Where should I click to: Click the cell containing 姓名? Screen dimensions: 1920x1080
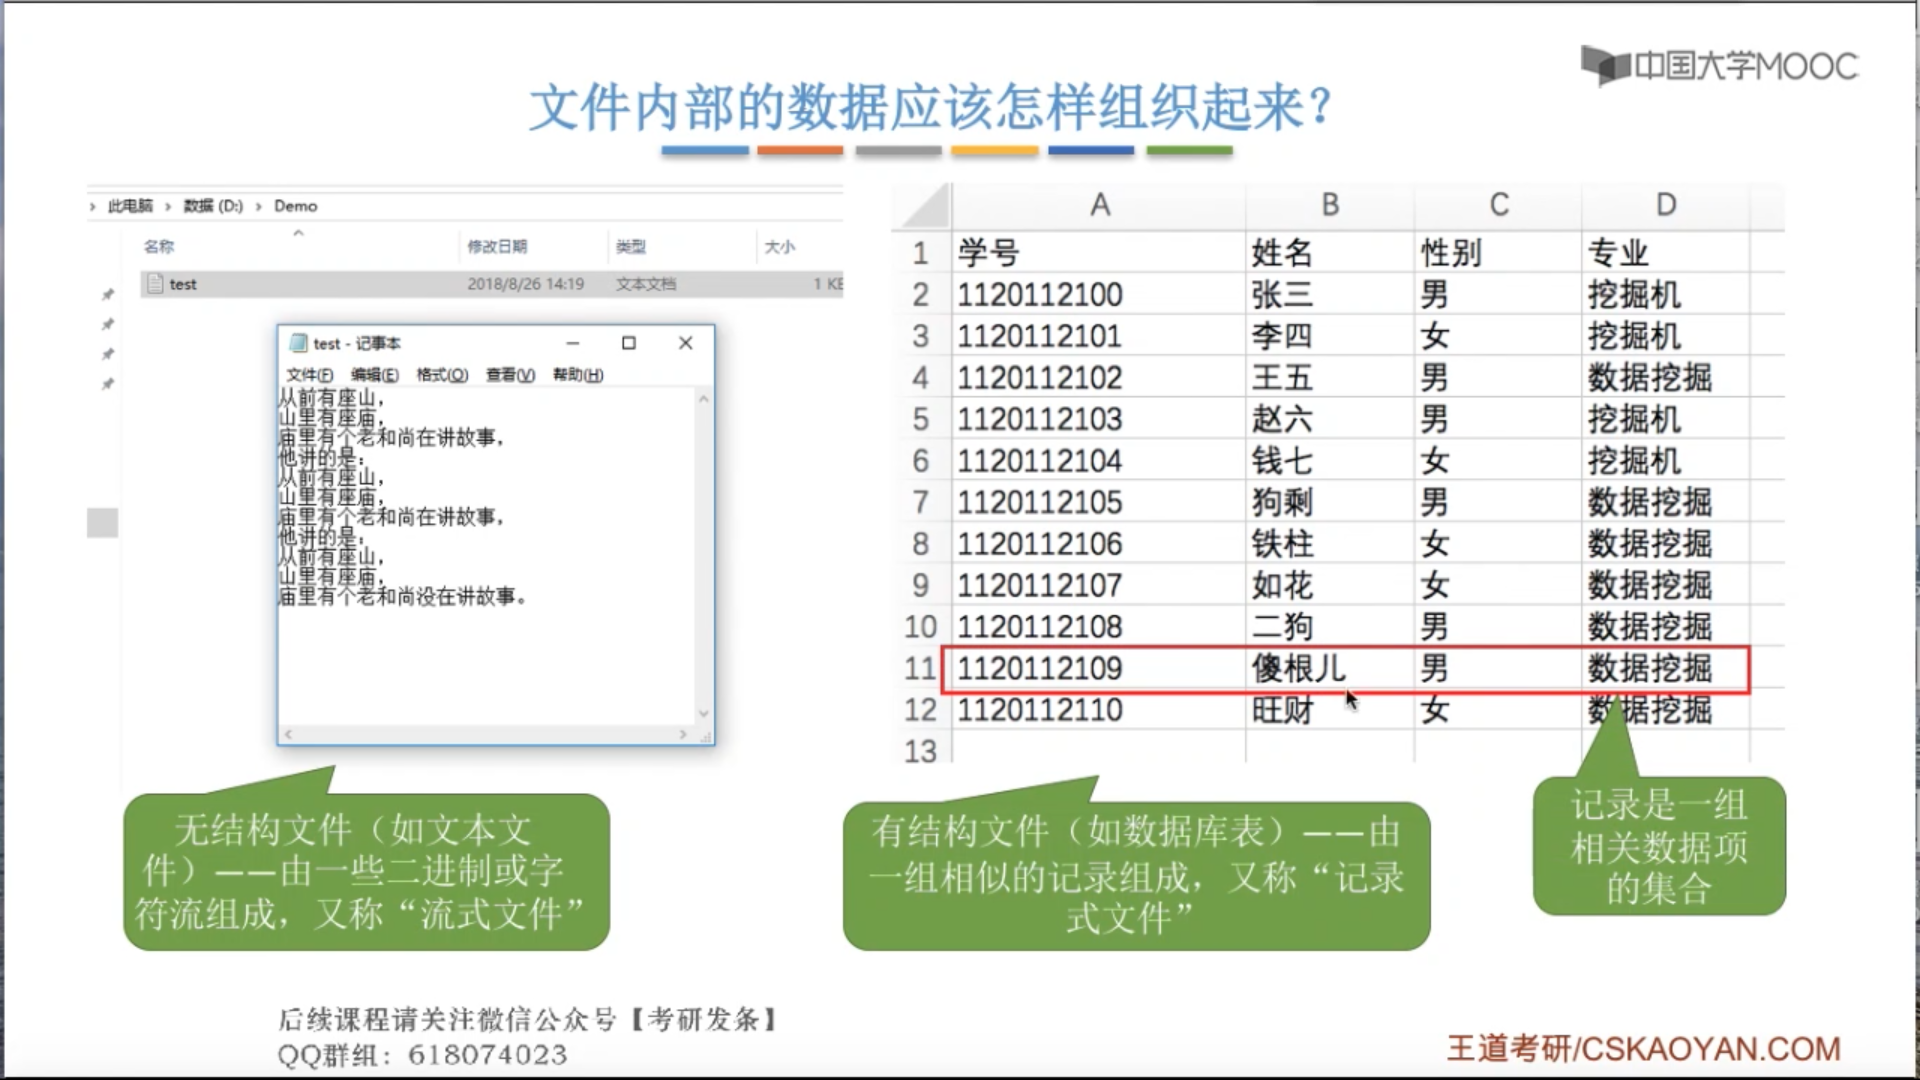pyautogui.click(x=1330, y=253)
